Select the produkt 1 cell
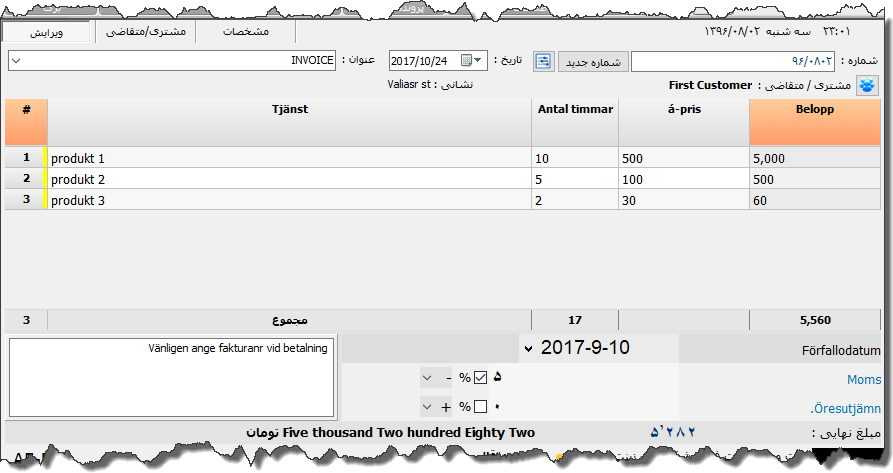Image resolution: width=893 pixels, height=473 pixels. tap(289, 158)
